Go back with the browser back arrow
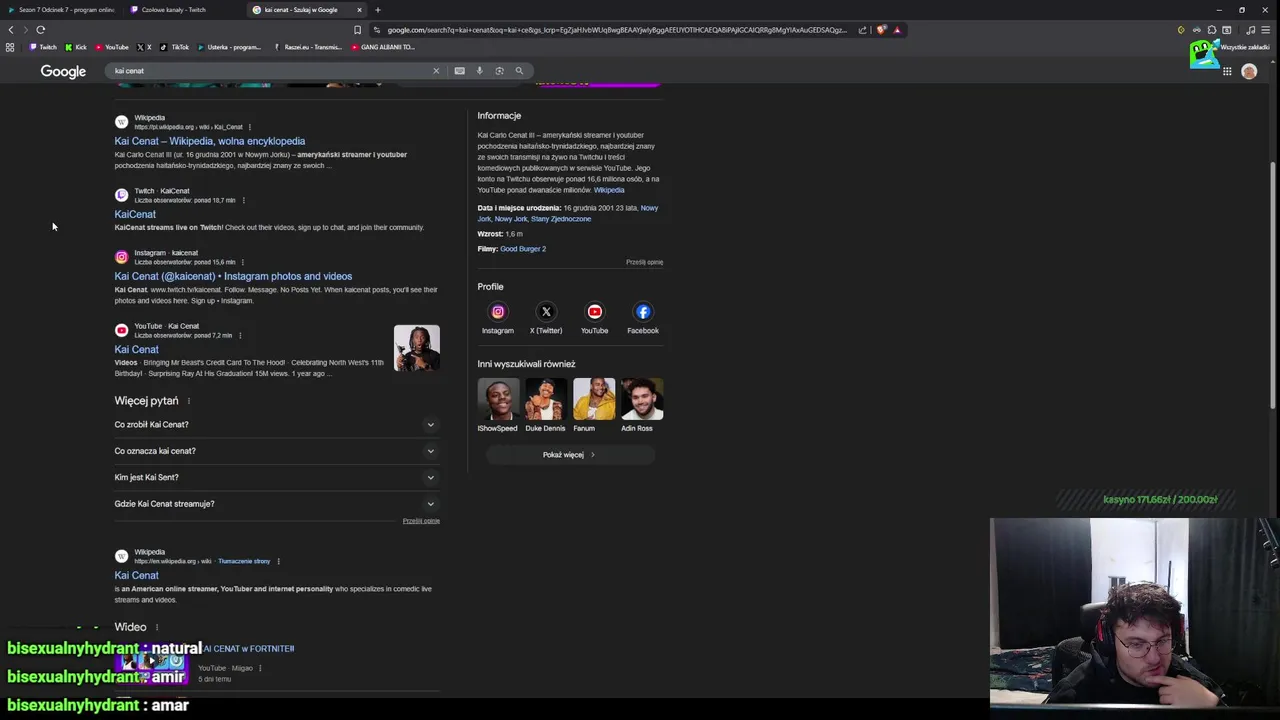This screenshot has height=720, width=1280. [x=11, y=30]
